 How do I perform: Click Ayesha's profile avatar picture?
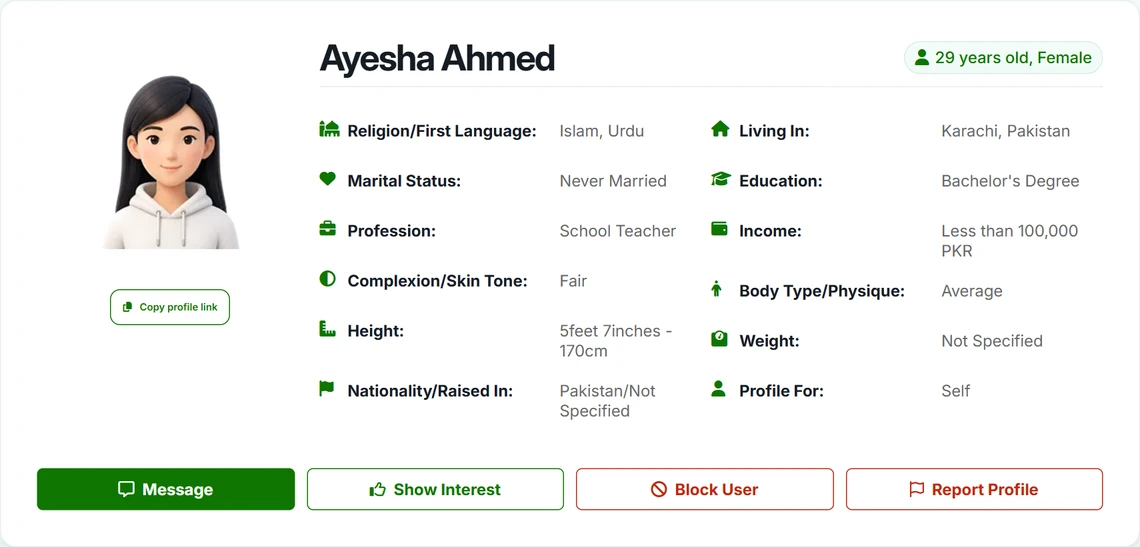tap(172, 162)
